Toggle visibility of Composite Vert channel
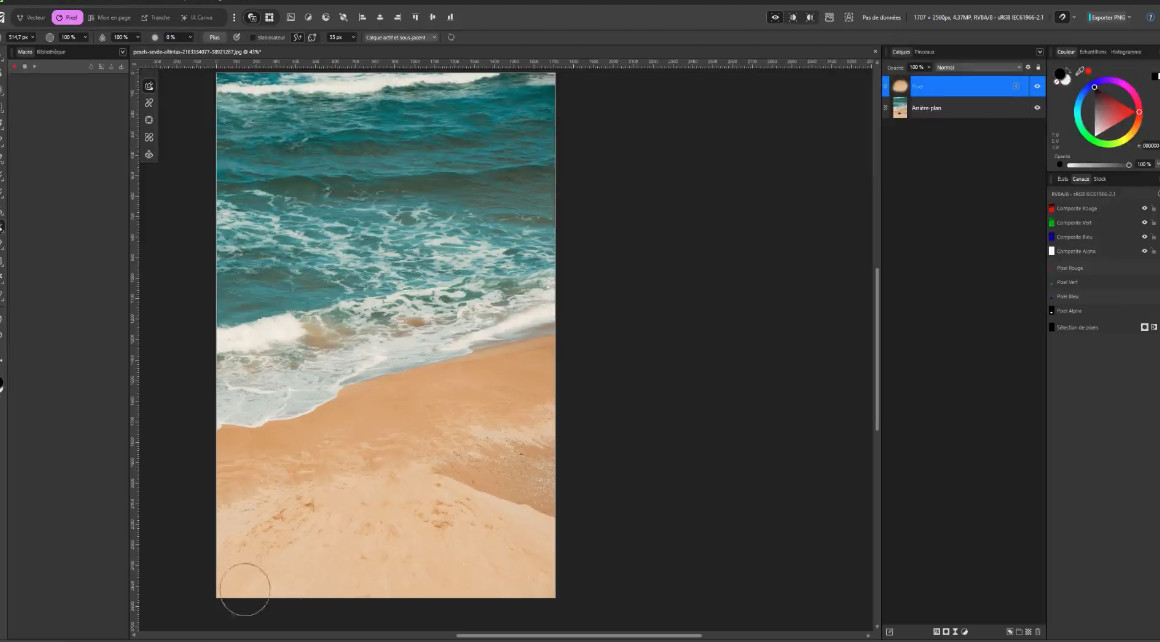Image resolution: width=1160 pixels, height=642 pixels. pos(1144,223)
